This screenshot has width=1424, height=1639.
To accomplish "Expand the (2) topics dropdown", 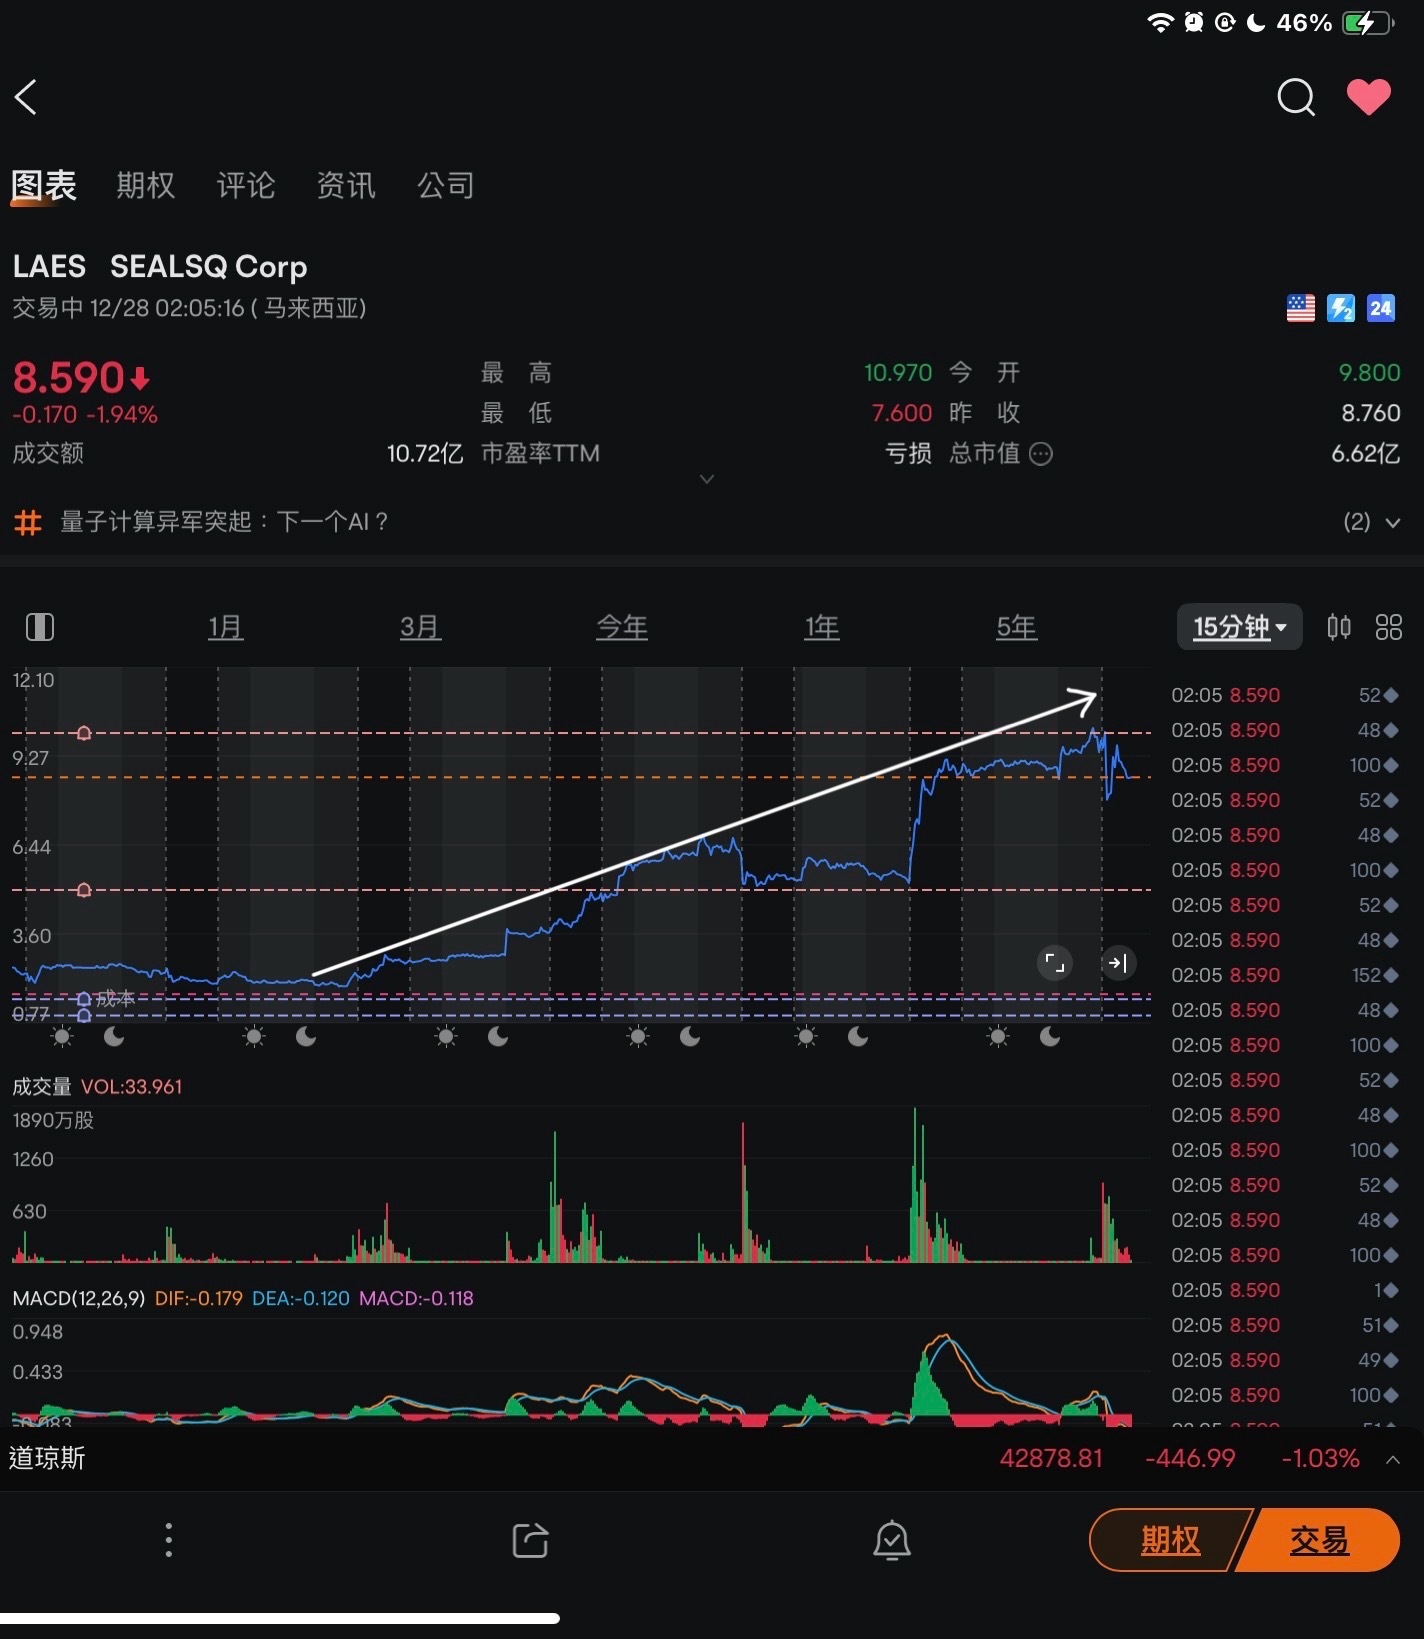I will pyautogui.click(x=1371, y=522).
